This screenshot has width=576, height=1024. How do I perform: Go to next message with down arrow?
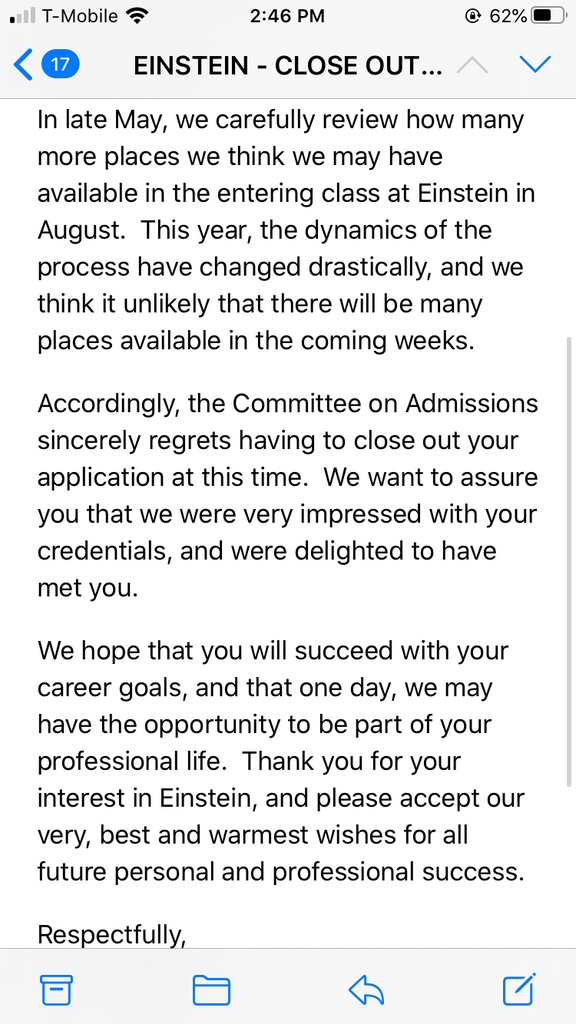point(535,65)
